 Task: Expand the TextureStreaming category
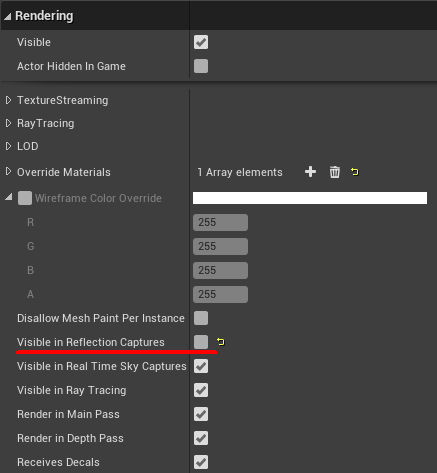[x=8, y=100]
